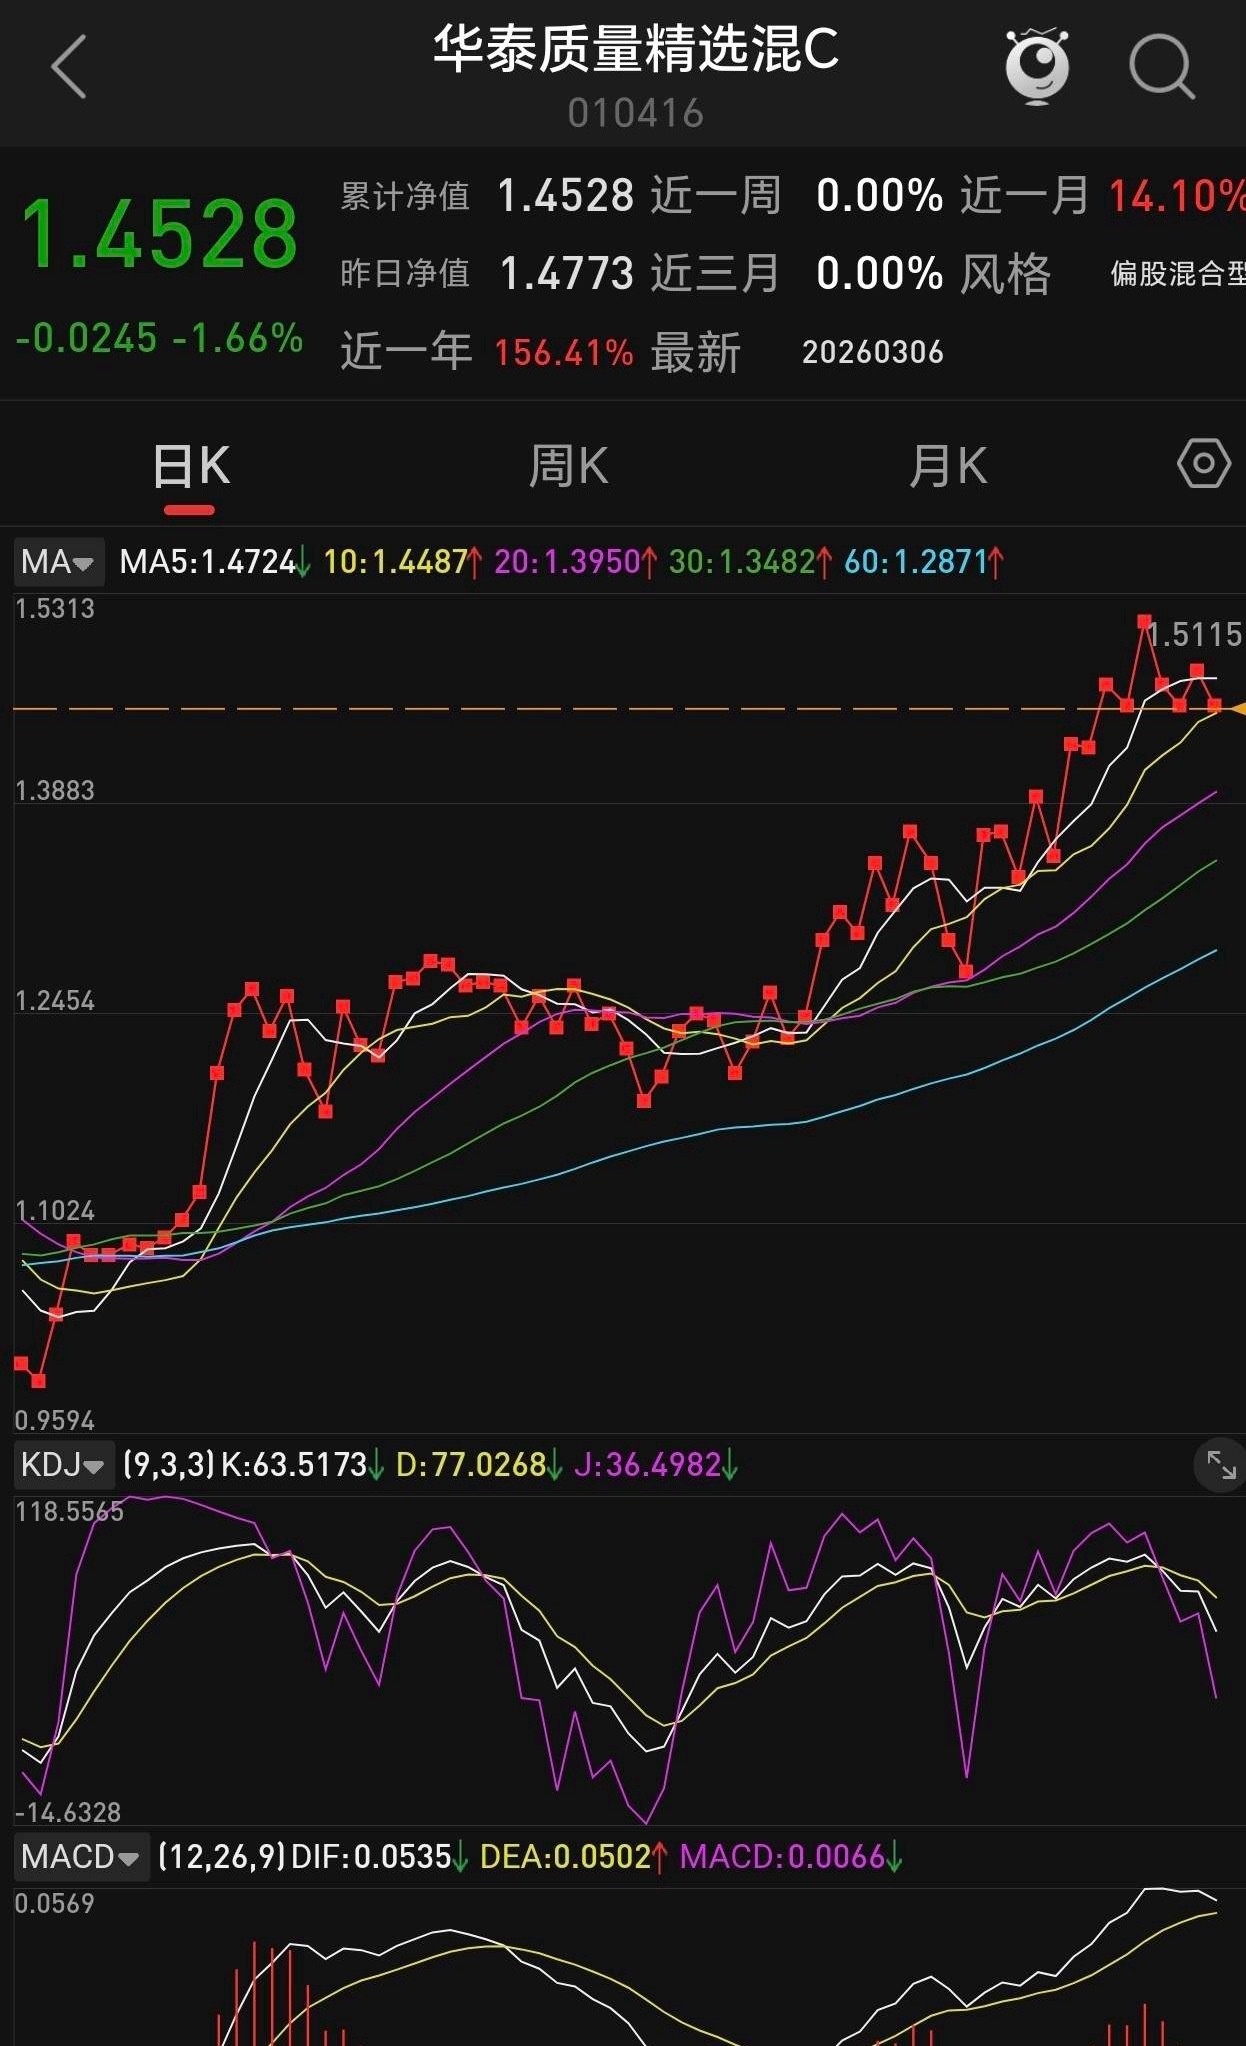Tap the fund title 华泰质量精选混C
1246x2046 pixels.
636,49
